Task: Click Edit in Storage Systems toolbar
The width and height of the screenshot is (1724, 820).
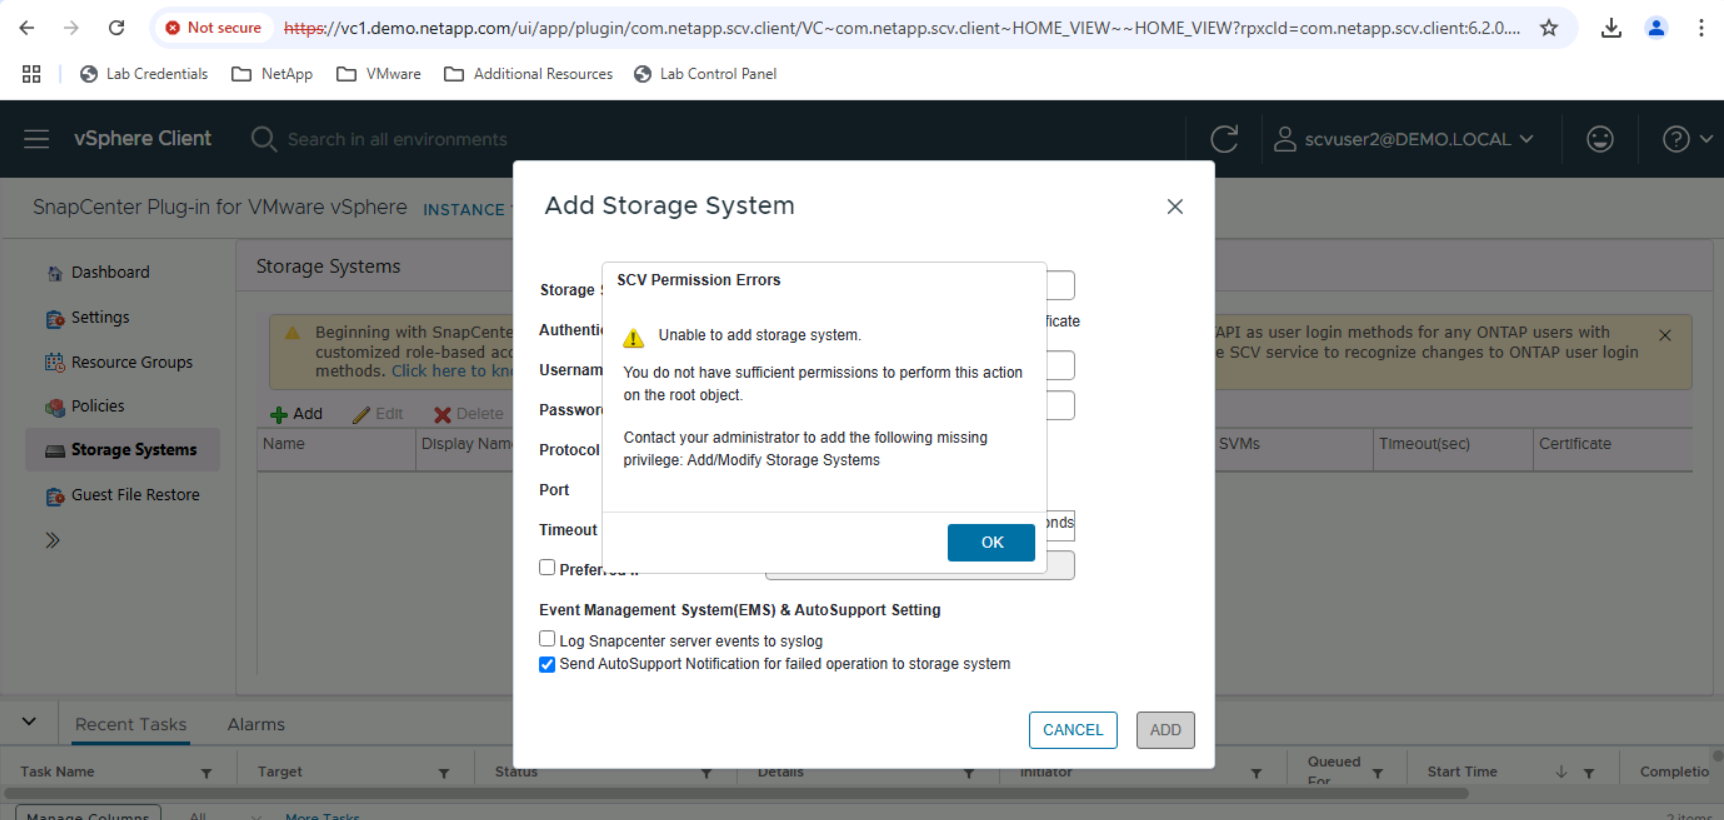Action: click(x=377, y=414)
